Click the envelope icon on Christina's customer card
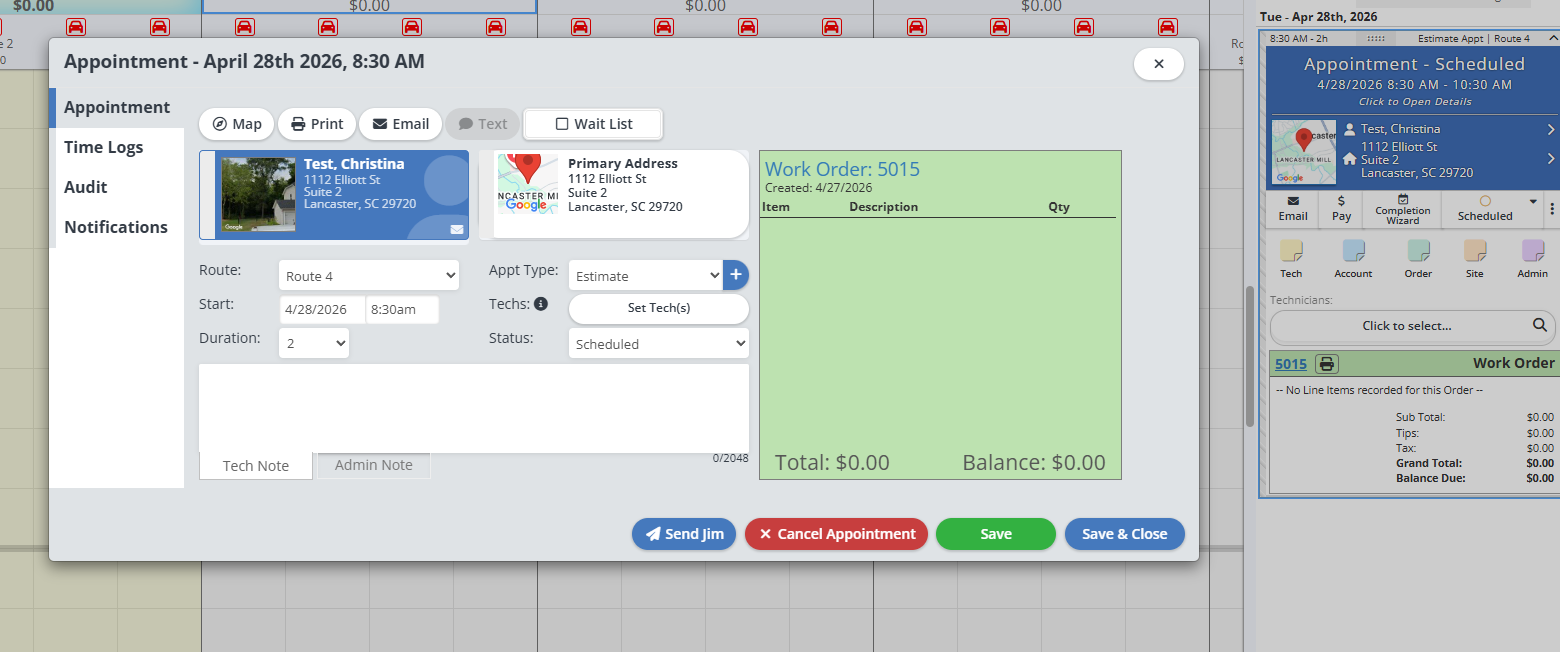 (457, 229)
